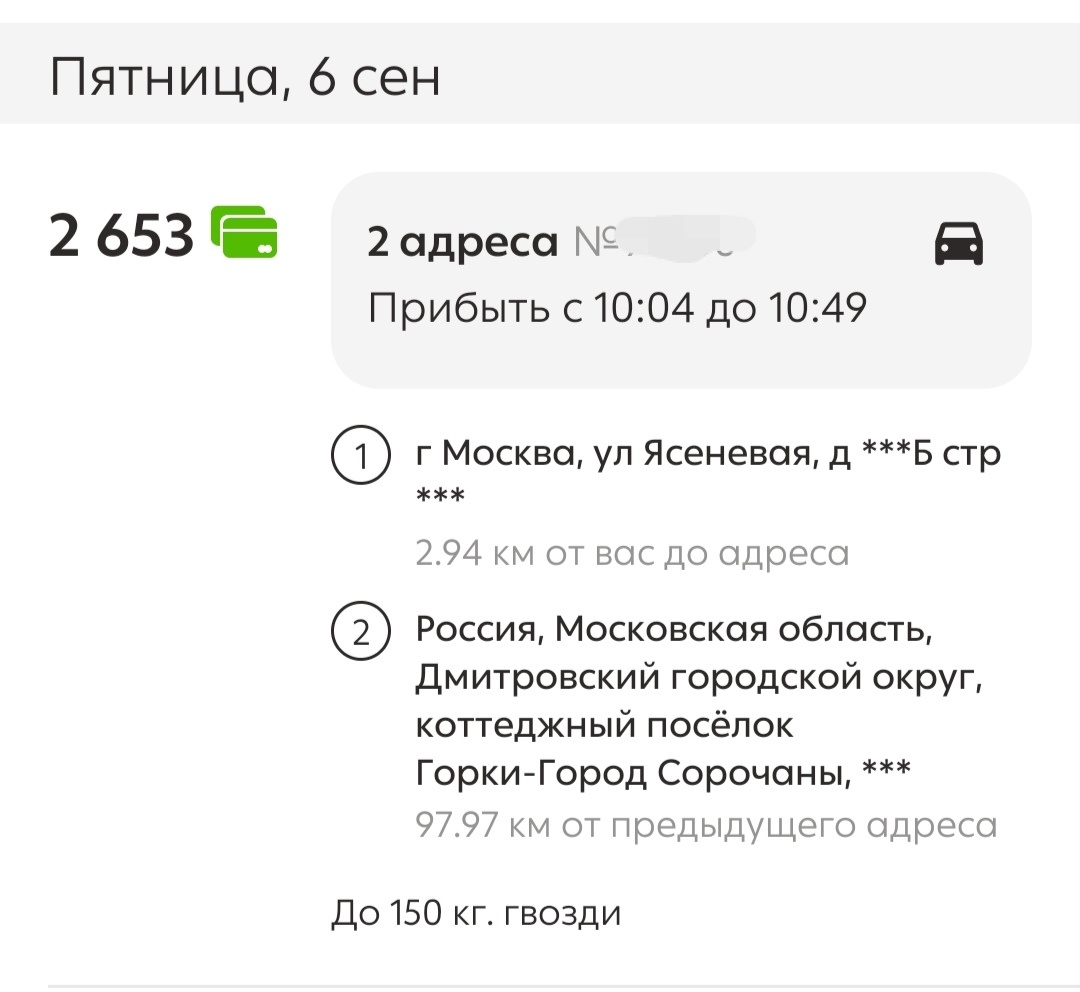
Task: Tap the car delivery type icon
Action: [x=958, y=243]
